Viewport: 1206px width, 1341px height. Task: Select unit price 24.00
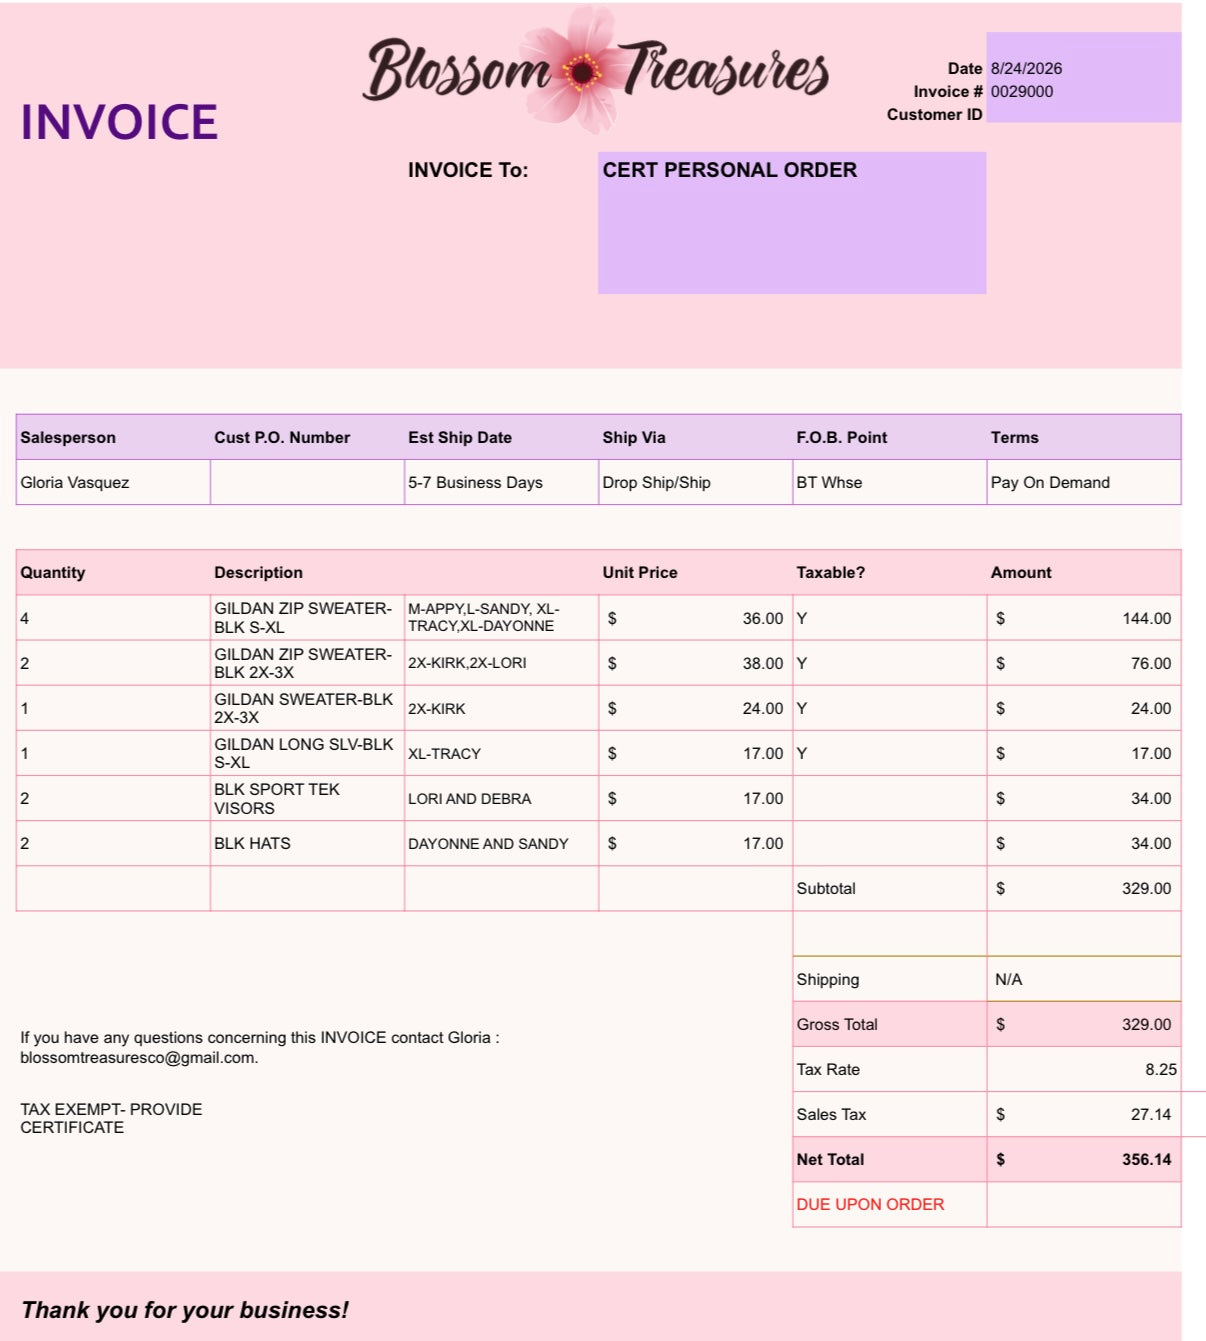coord(695,708)
